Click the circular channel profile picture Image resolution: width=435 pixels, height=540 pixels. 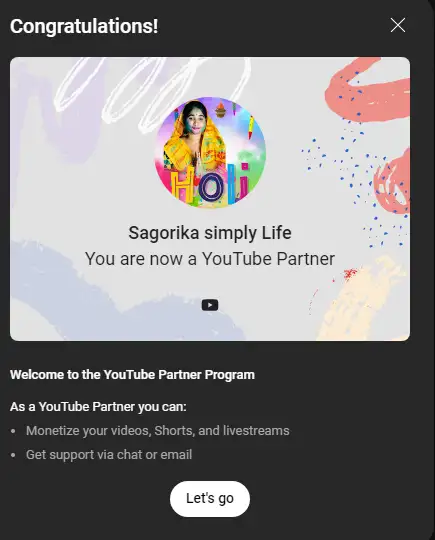[210, 153]
